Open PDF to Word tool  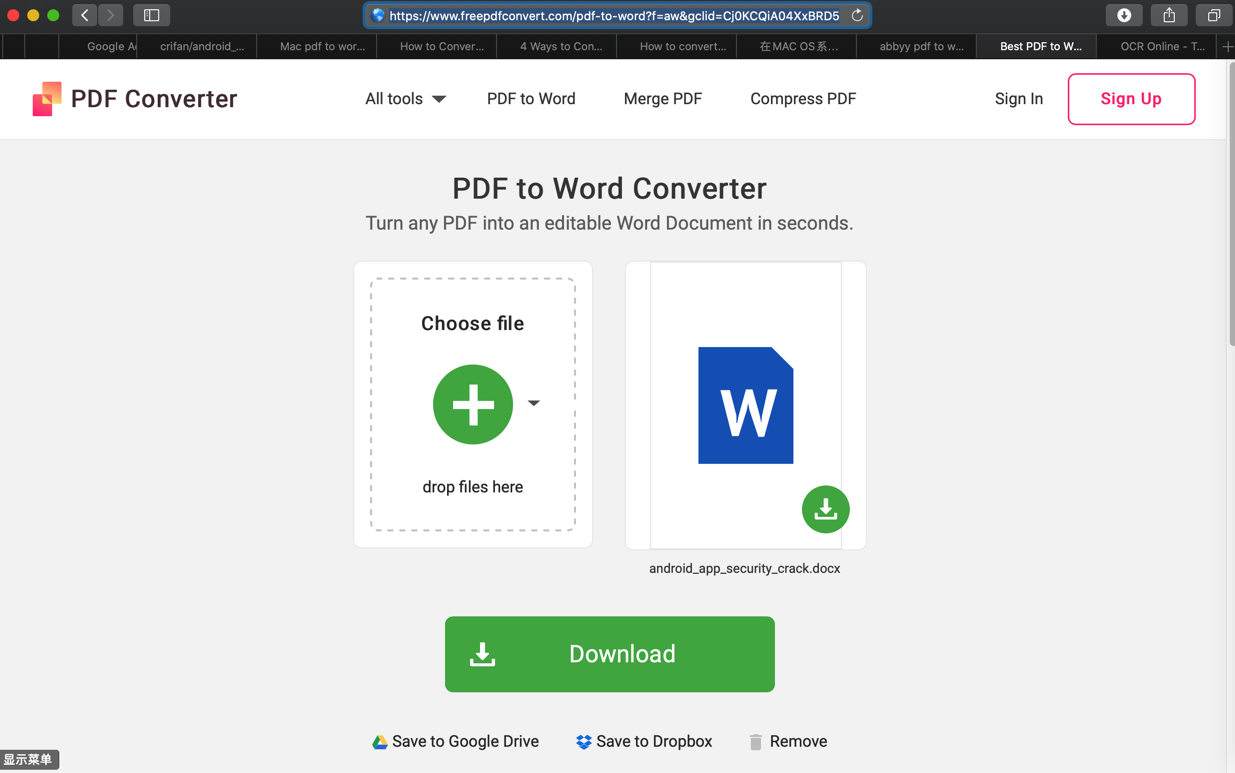coord(531,99)
